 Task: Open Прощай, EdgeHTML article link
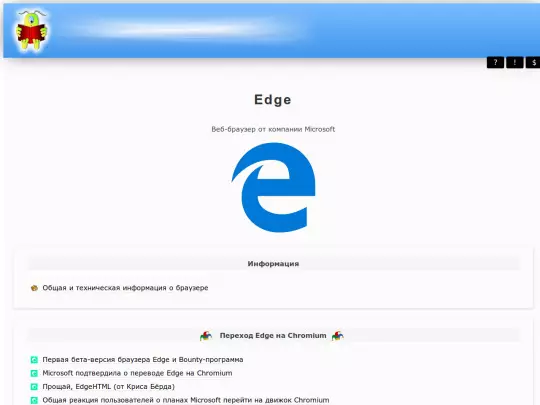[x=108, y=386]
